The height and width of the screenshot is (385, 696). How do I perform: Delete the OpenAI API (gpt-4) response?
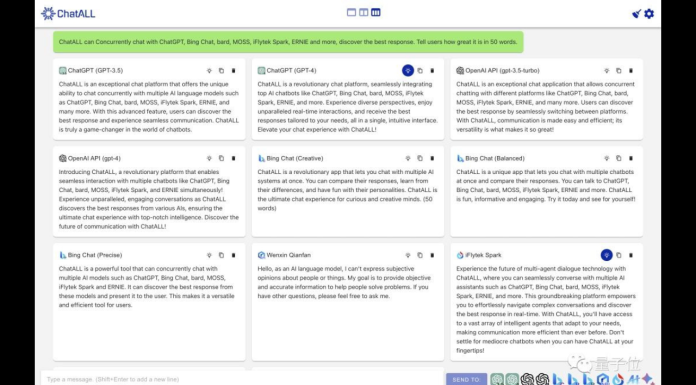coord(233,158)
